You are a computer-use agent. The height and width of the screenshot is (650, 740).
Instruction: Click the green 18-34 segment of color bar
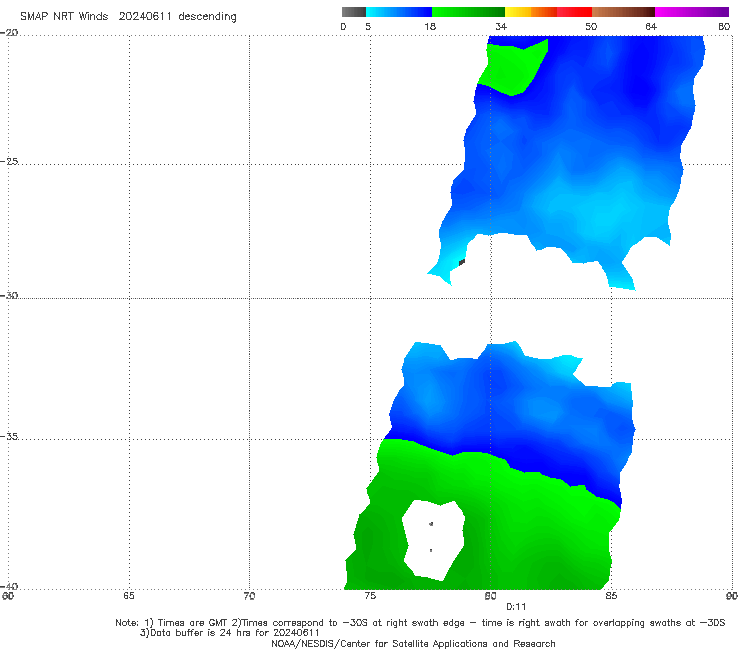click(x=468, y=12)
